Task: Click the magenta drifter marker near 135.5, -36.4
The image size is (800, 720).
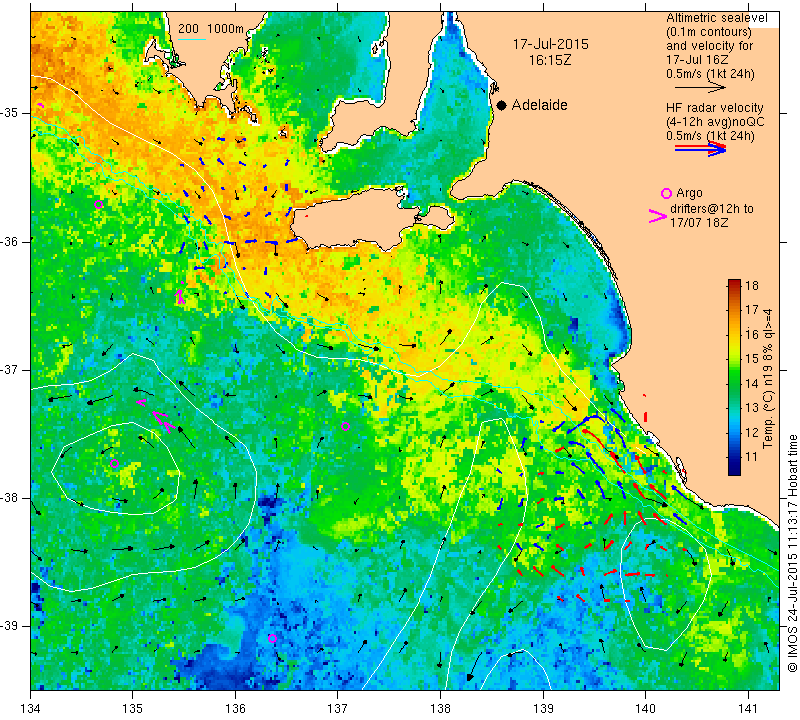Action: coord(181,293)
